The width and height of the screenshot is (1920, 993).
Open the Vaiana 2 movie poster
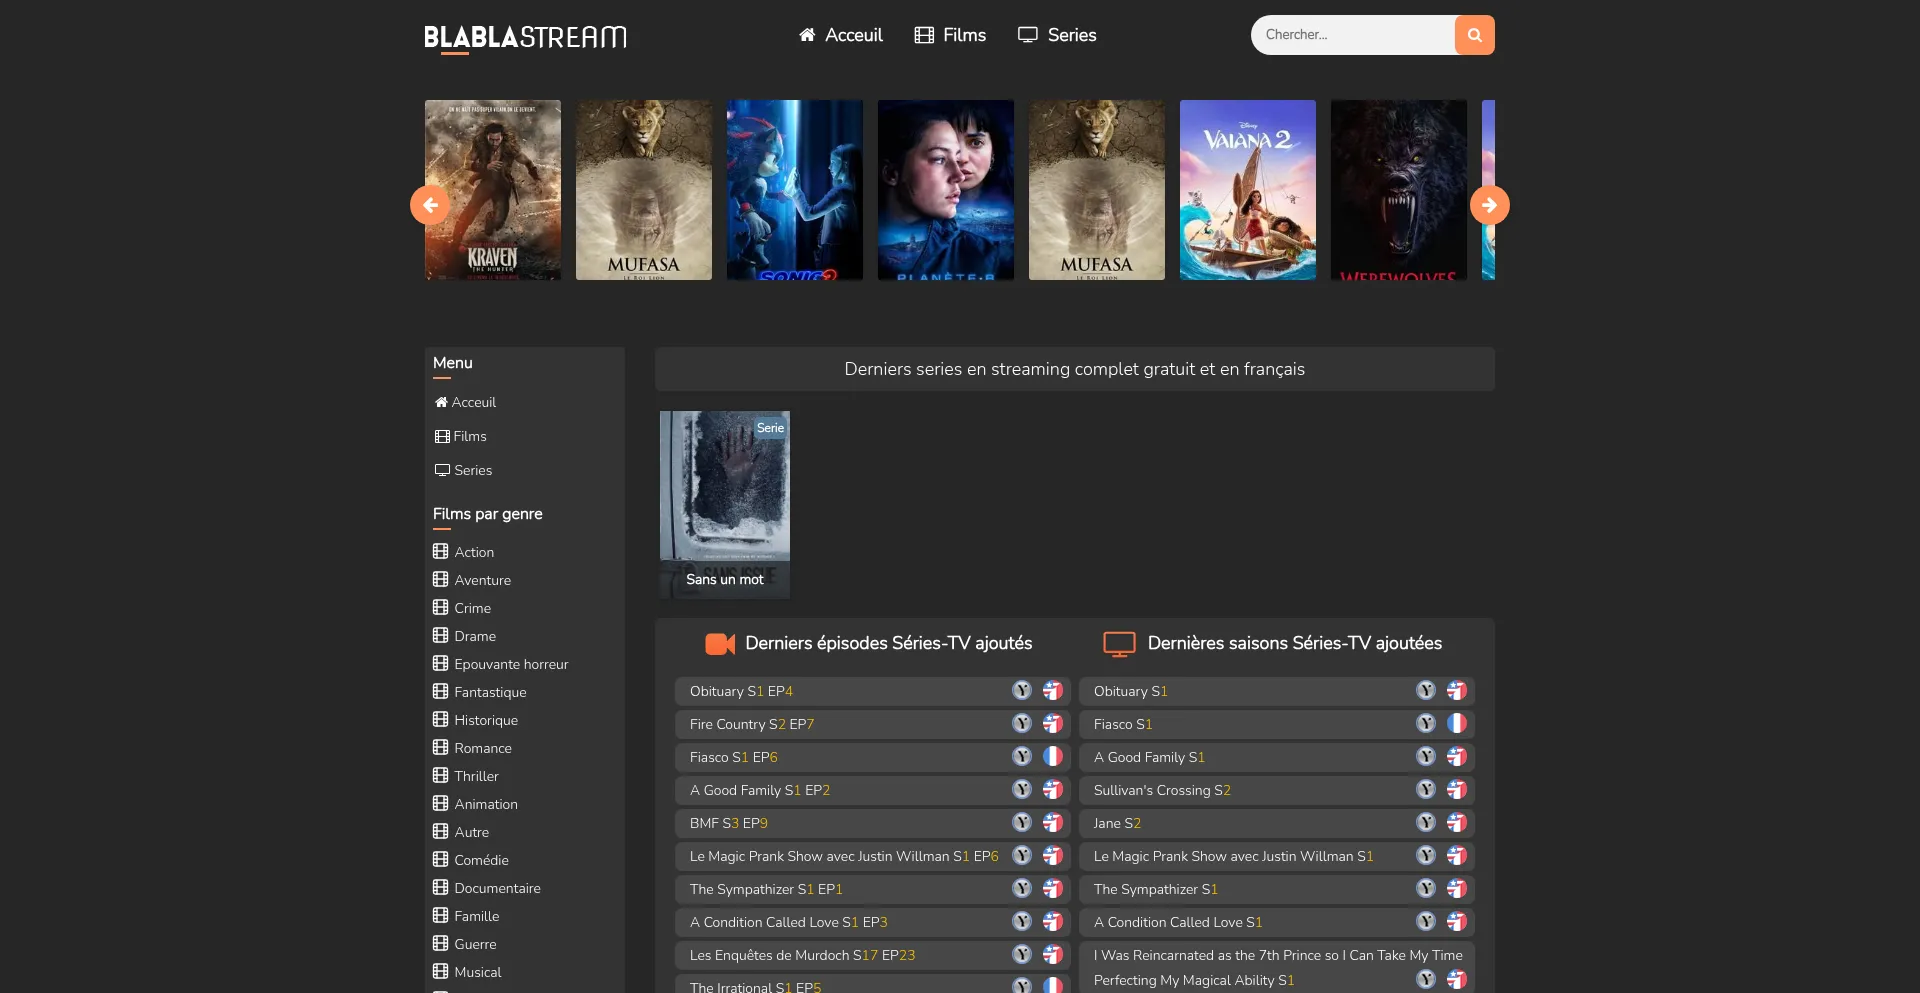click(x=1247, y=190)
